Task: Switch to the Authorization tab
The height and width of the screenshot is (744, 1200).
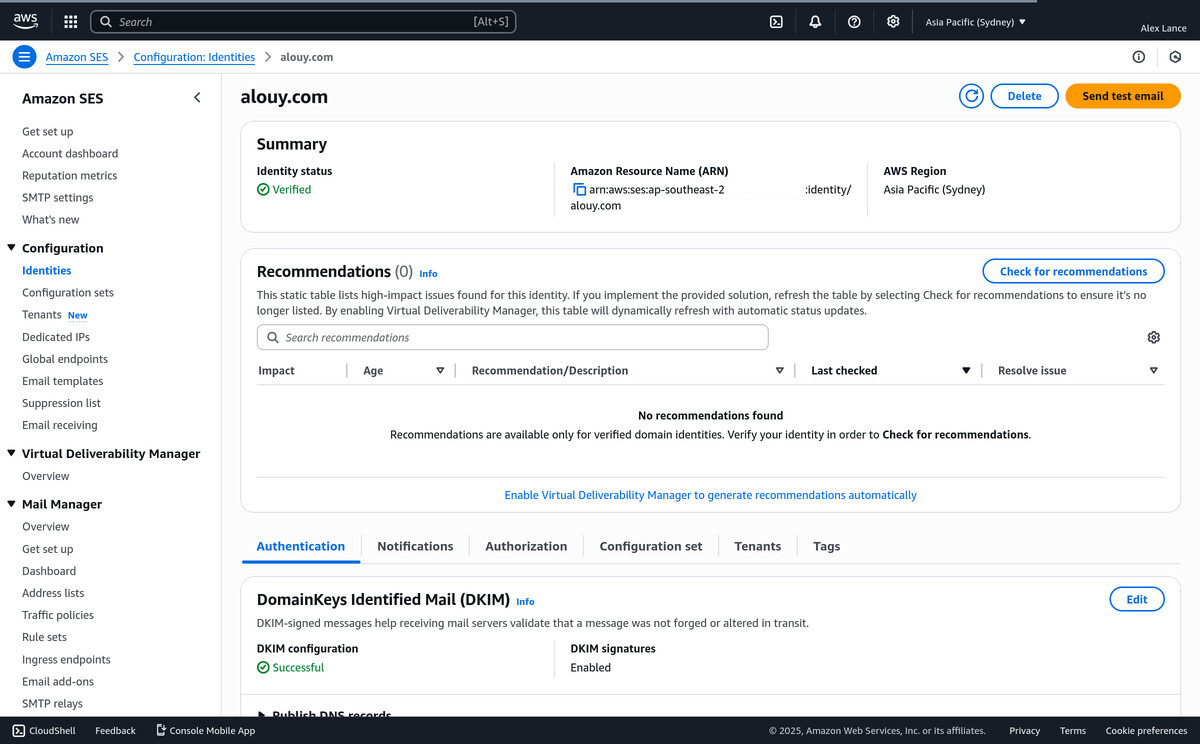Action: (x=526, y=546)
